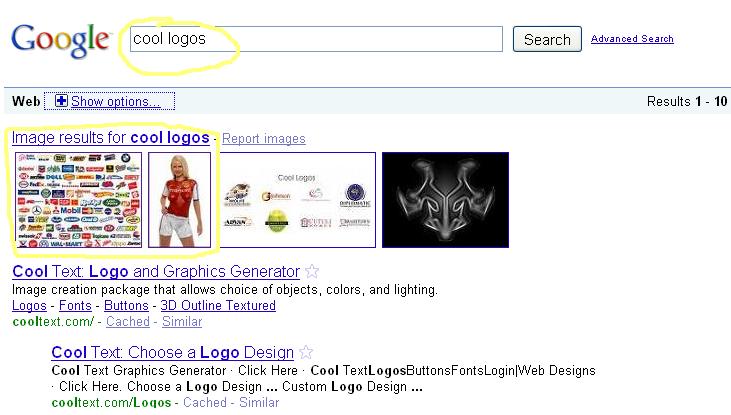
Task: Click in the search box containing cool logos
Action: [x=316, y=39]
